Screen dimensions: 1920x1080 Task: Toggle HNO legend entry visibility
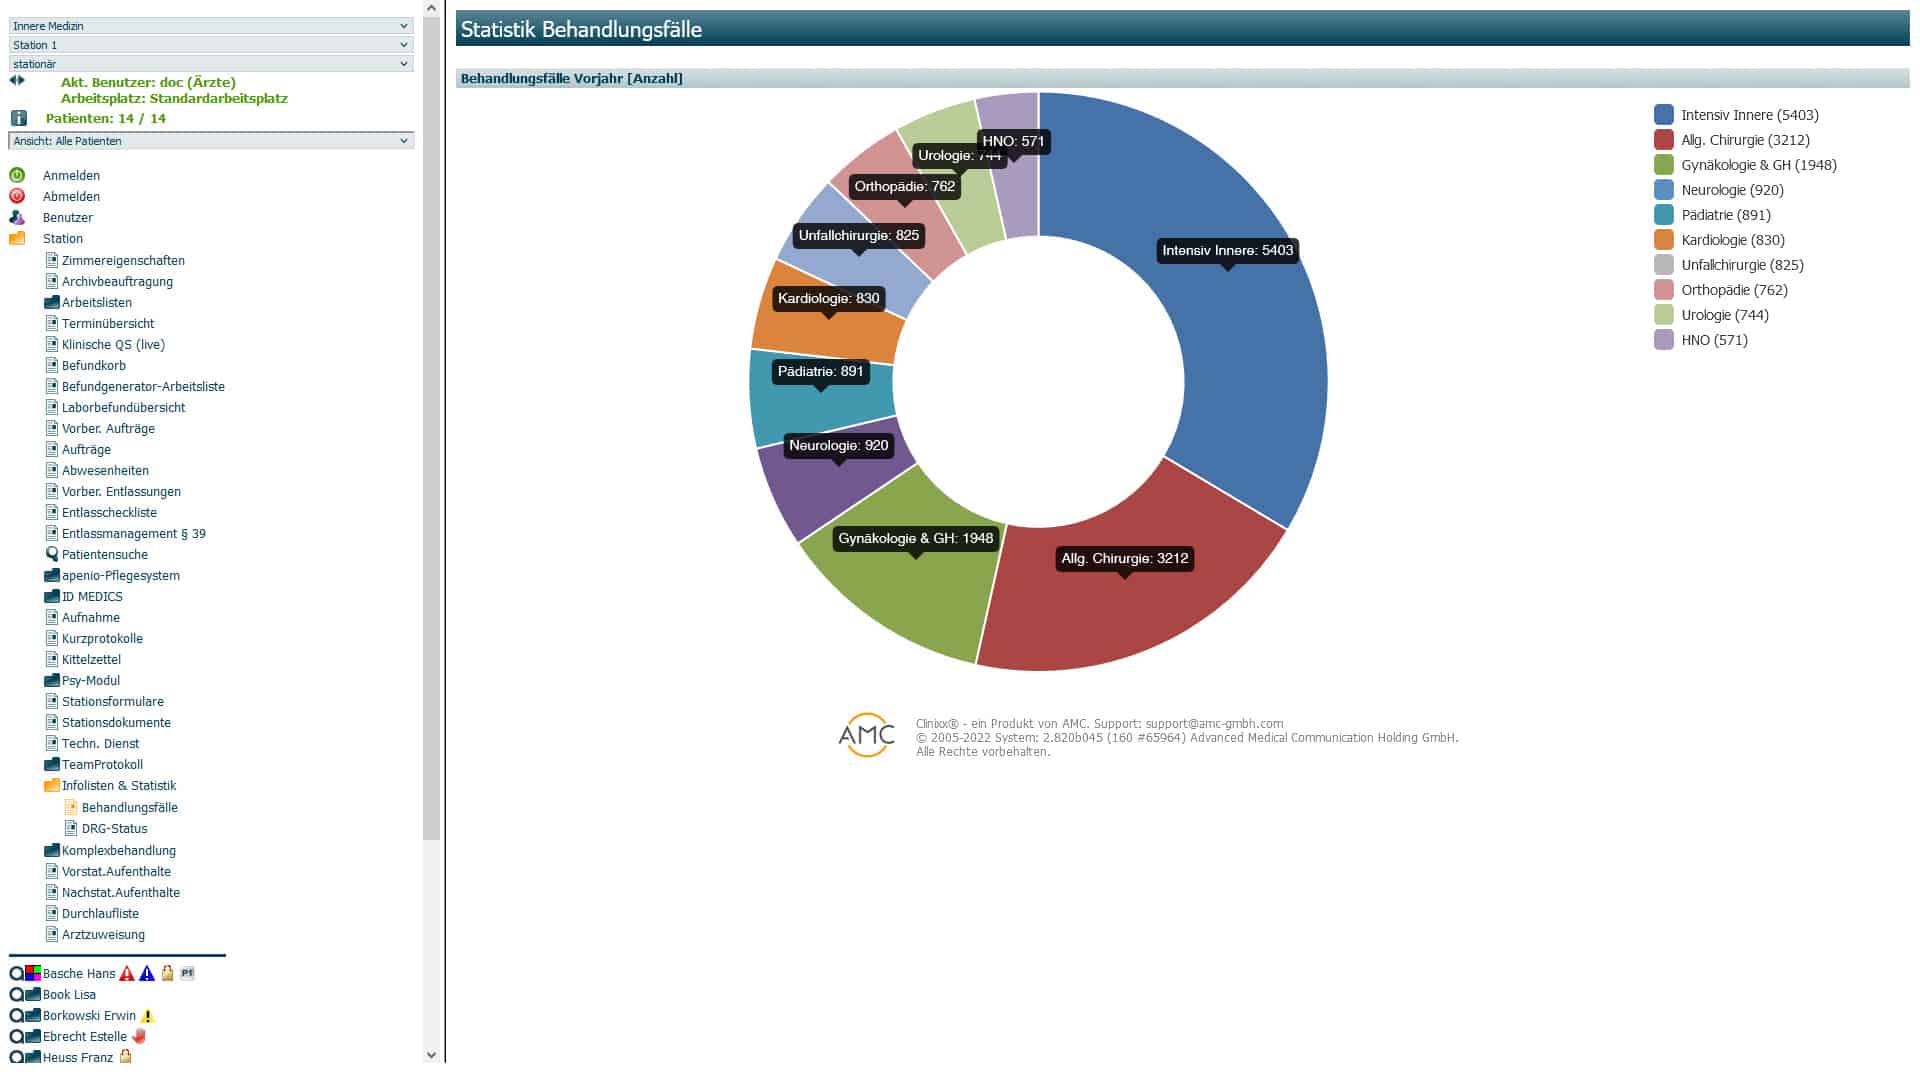pyautogui.click(x=1713, y=340)
